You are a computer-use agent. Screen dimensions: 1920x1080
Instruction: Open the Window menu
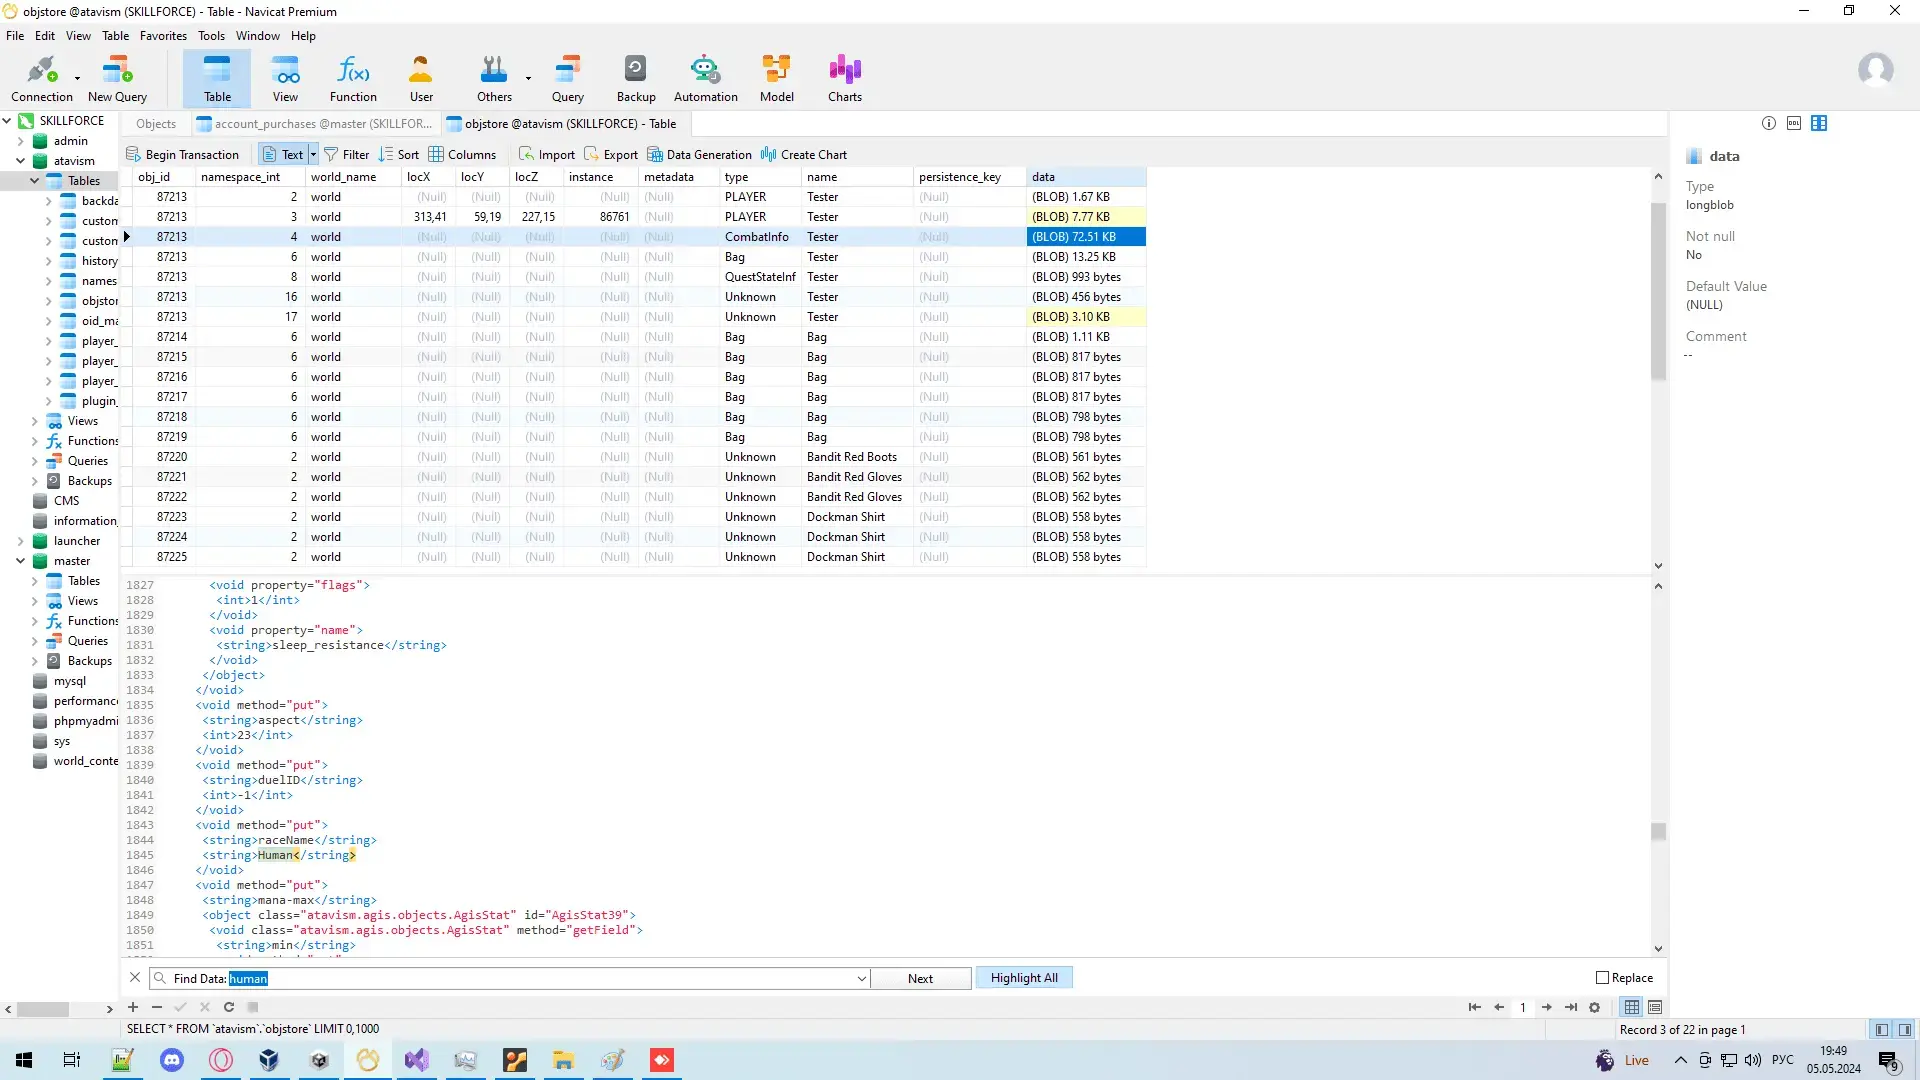[258, 36]
